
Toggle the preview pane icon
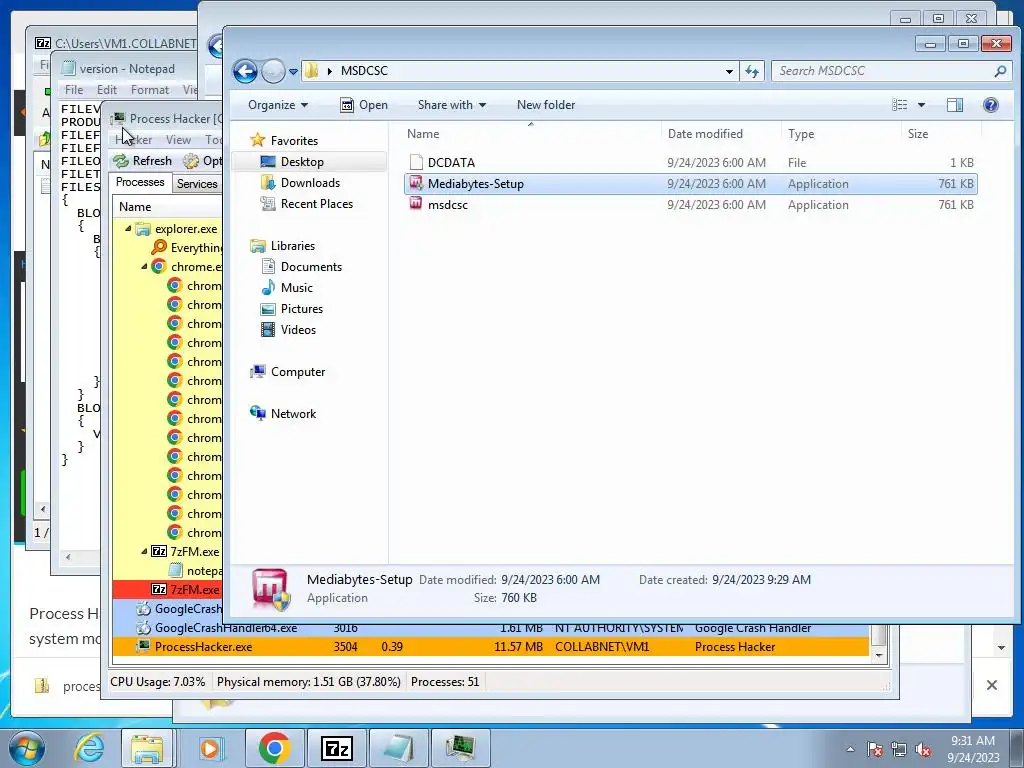point(955,104)
